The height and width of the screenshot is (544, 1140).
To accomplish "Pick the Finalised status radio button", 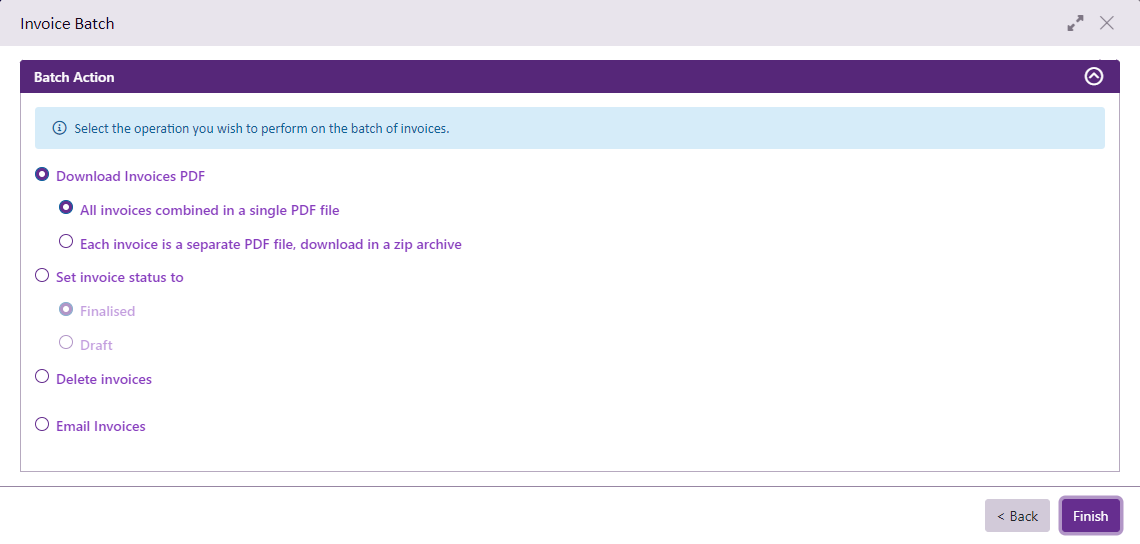I will pos(66,309).
